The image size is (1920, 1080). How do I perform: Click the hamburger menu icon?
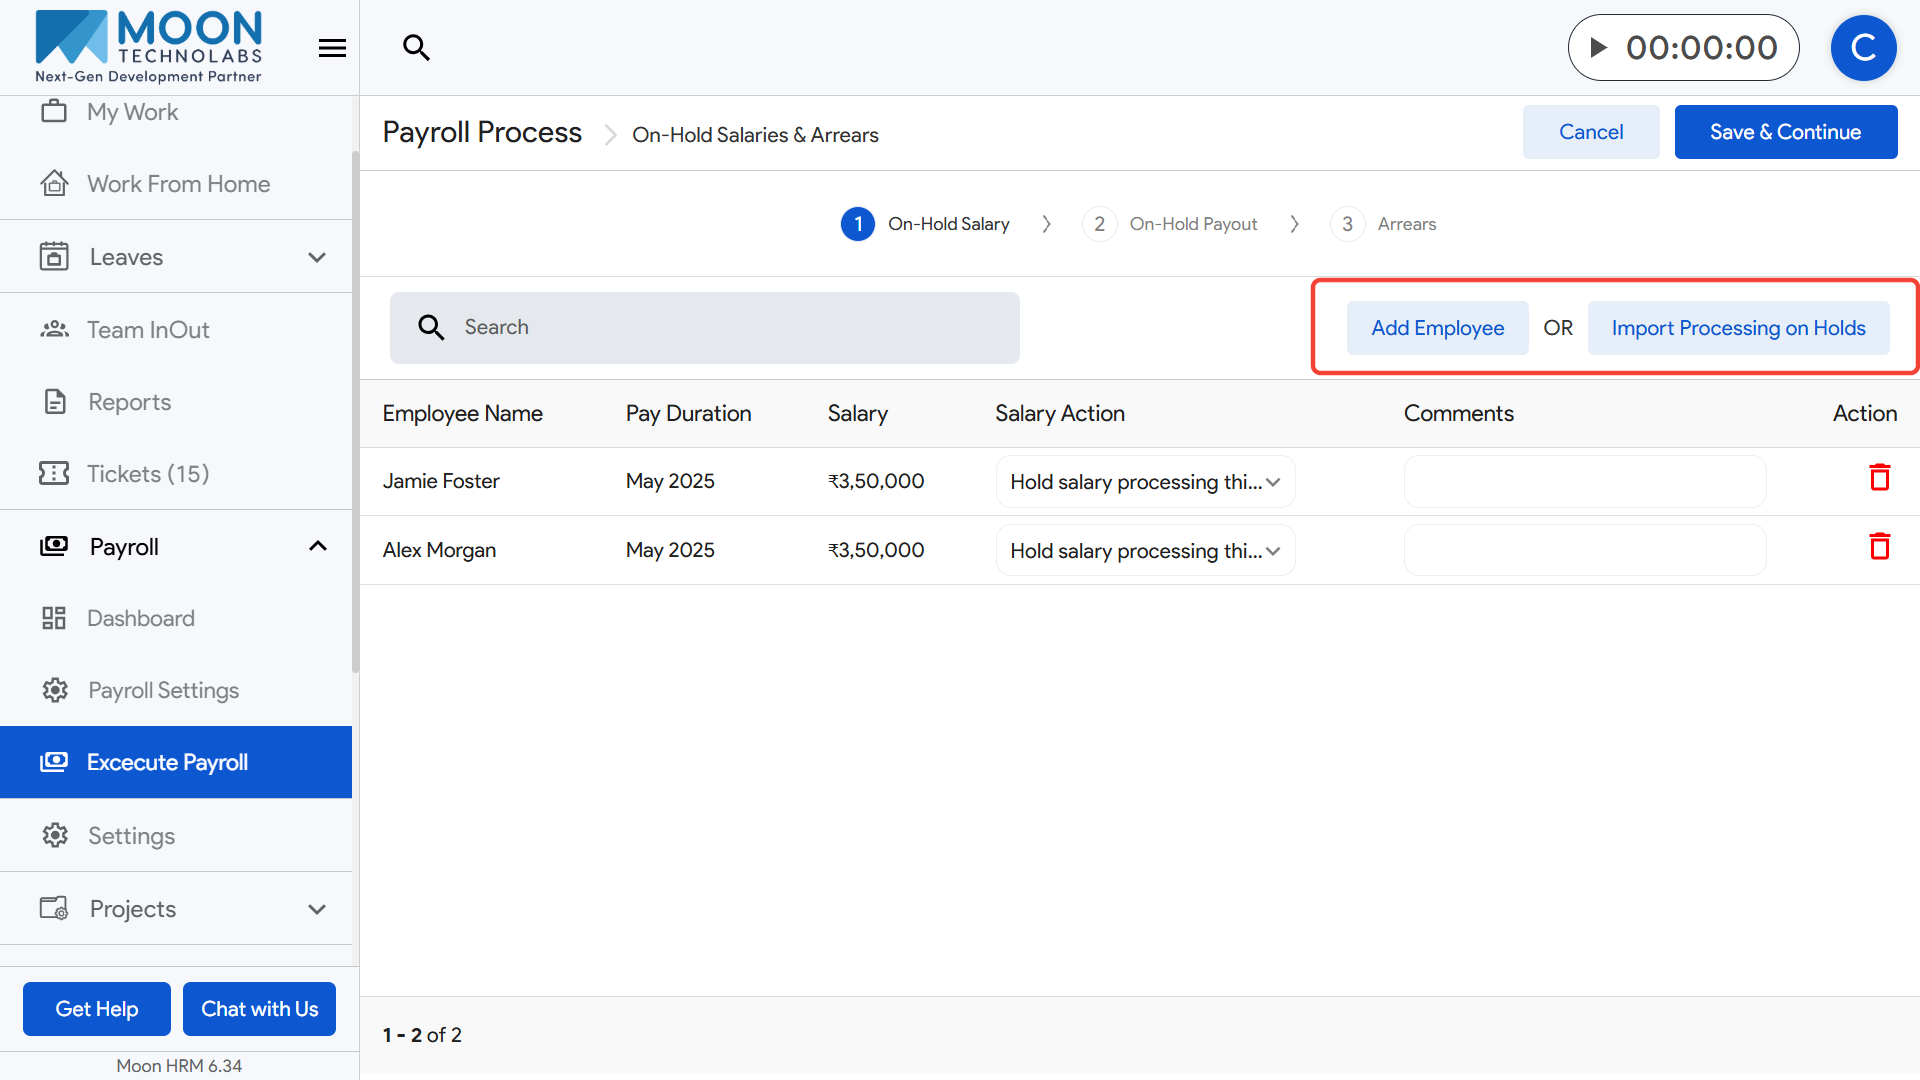coord(332,48)
